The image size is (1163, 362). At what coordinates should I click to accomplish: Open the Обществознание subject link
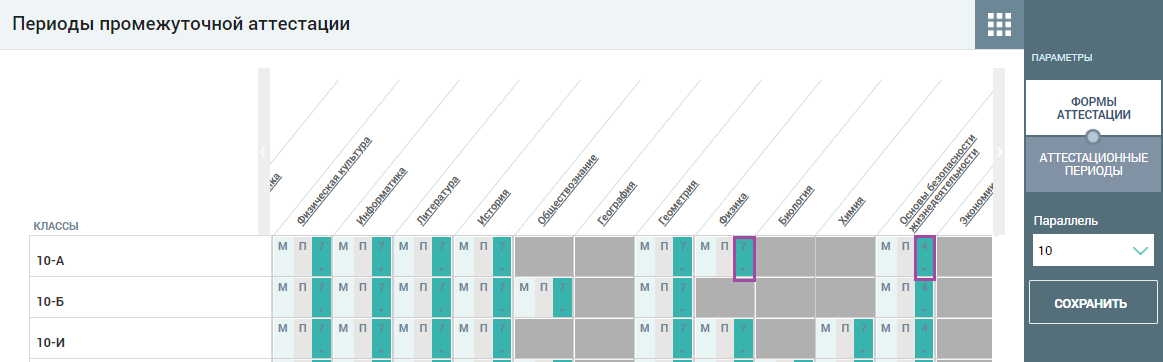pyautogui.click(x=567, y=190)
